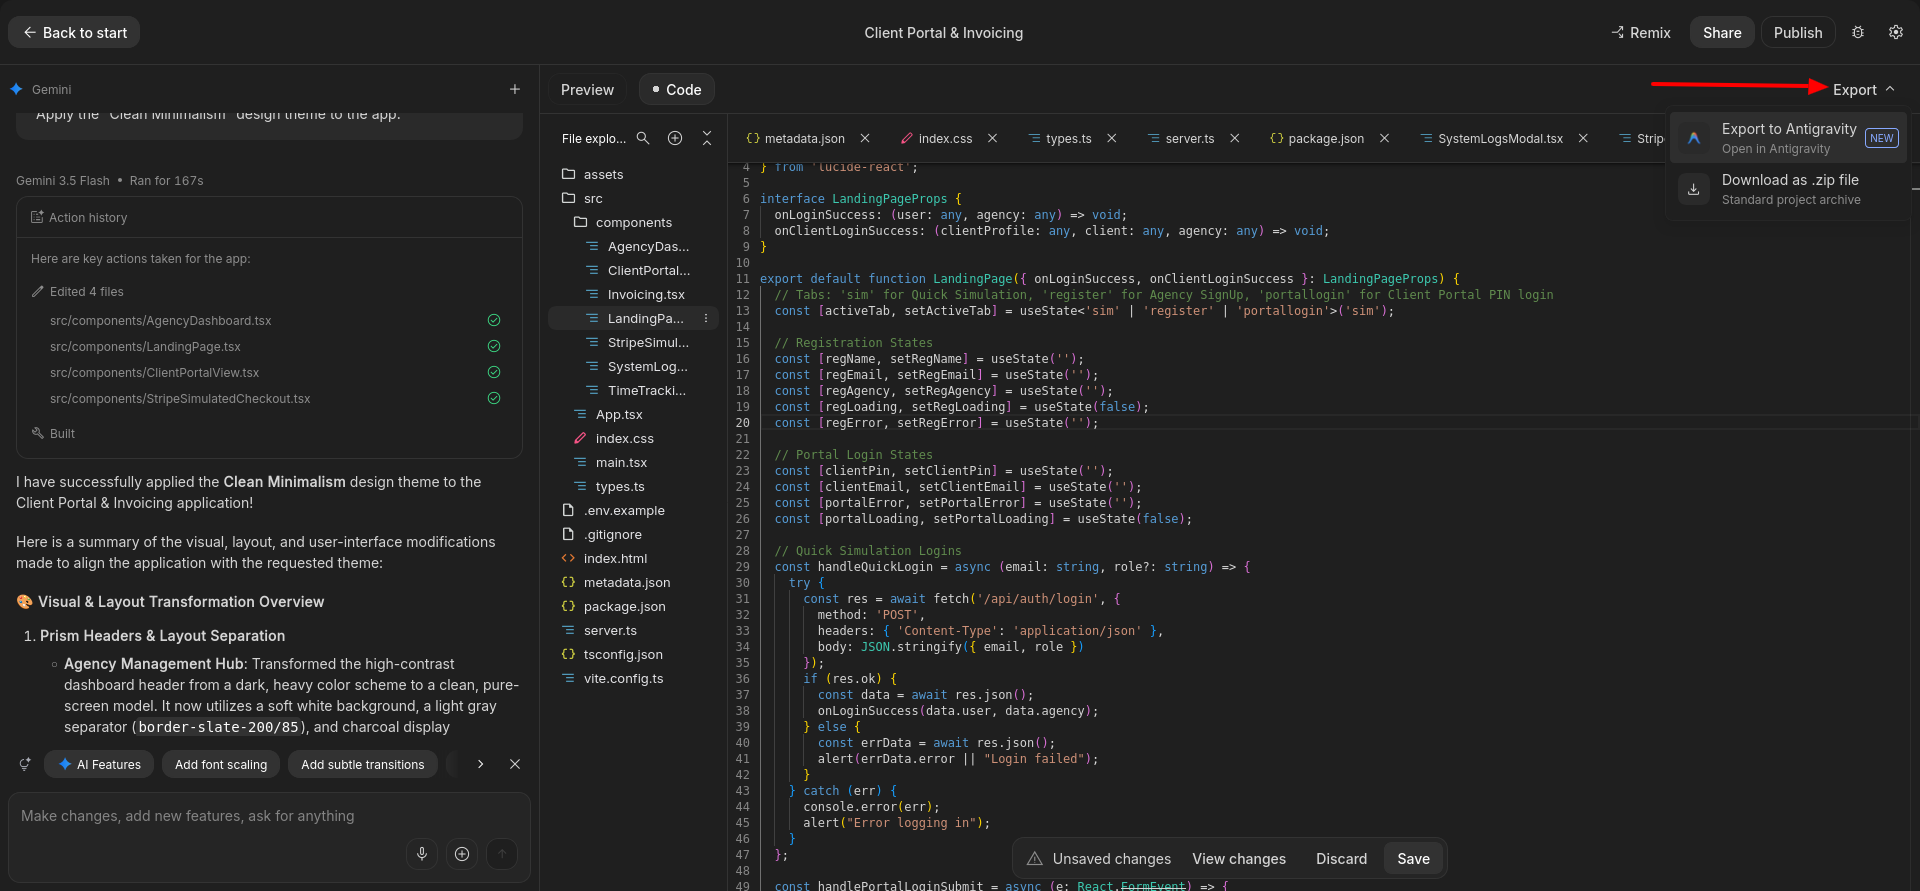Screen dimensions: 1920x891
Task: Close the SystemLogsModal.tsx tab
Action: tap(1583, 139)
